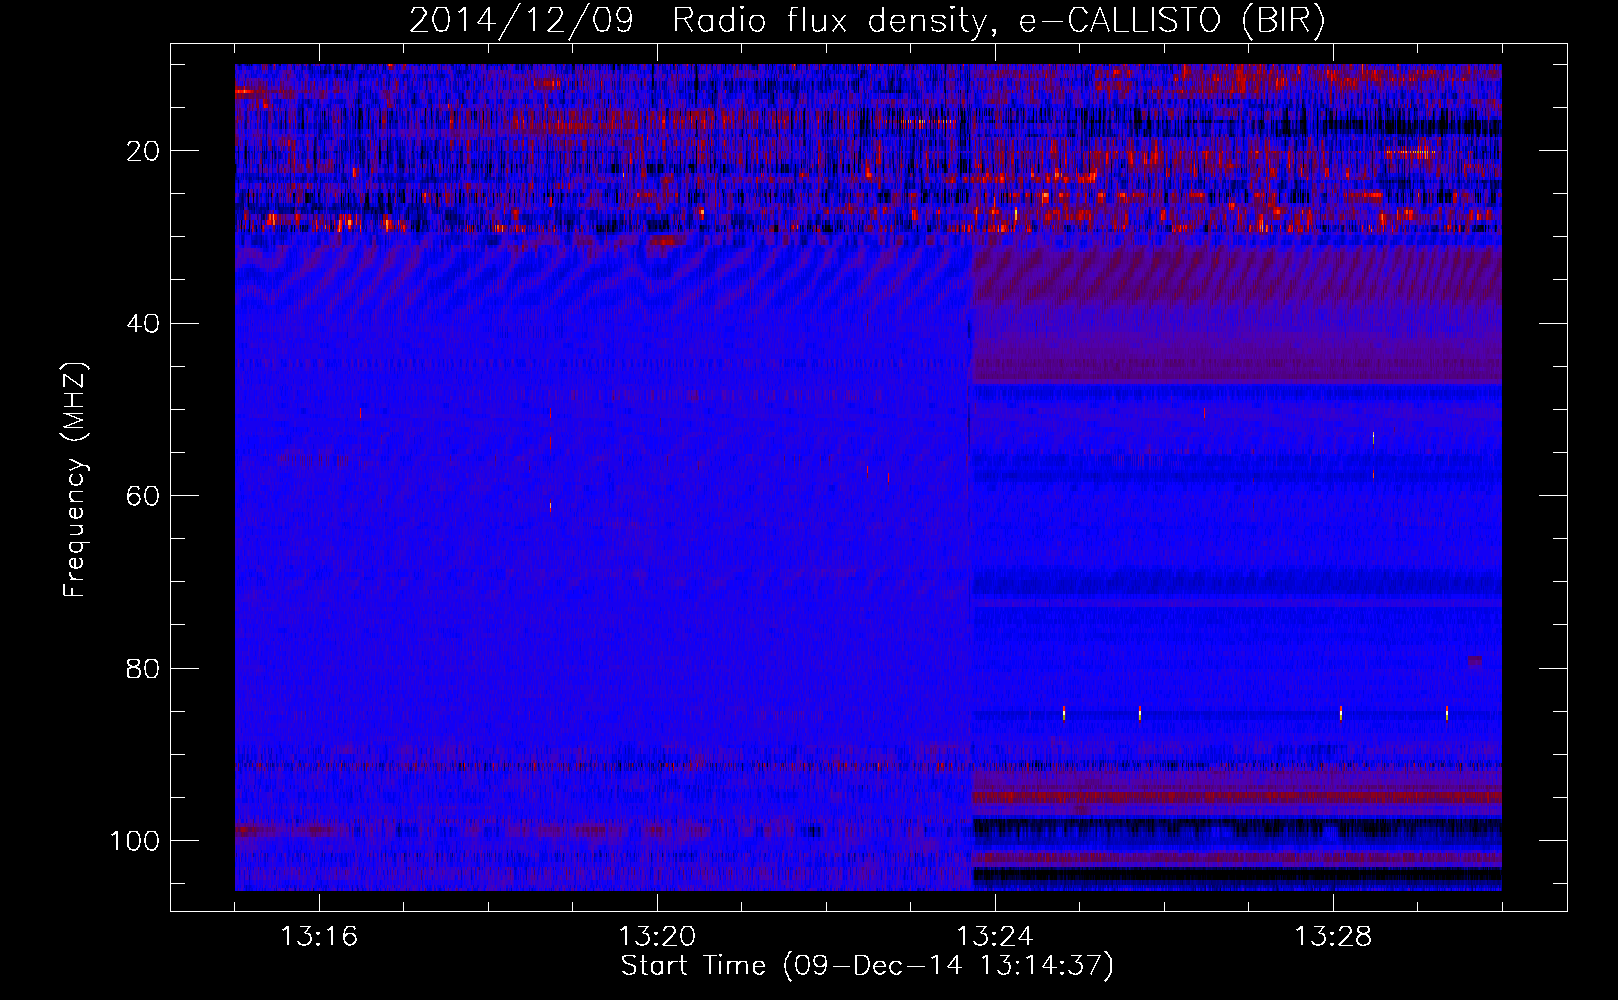Click the 13:16 time tick label

click(319, 937)
